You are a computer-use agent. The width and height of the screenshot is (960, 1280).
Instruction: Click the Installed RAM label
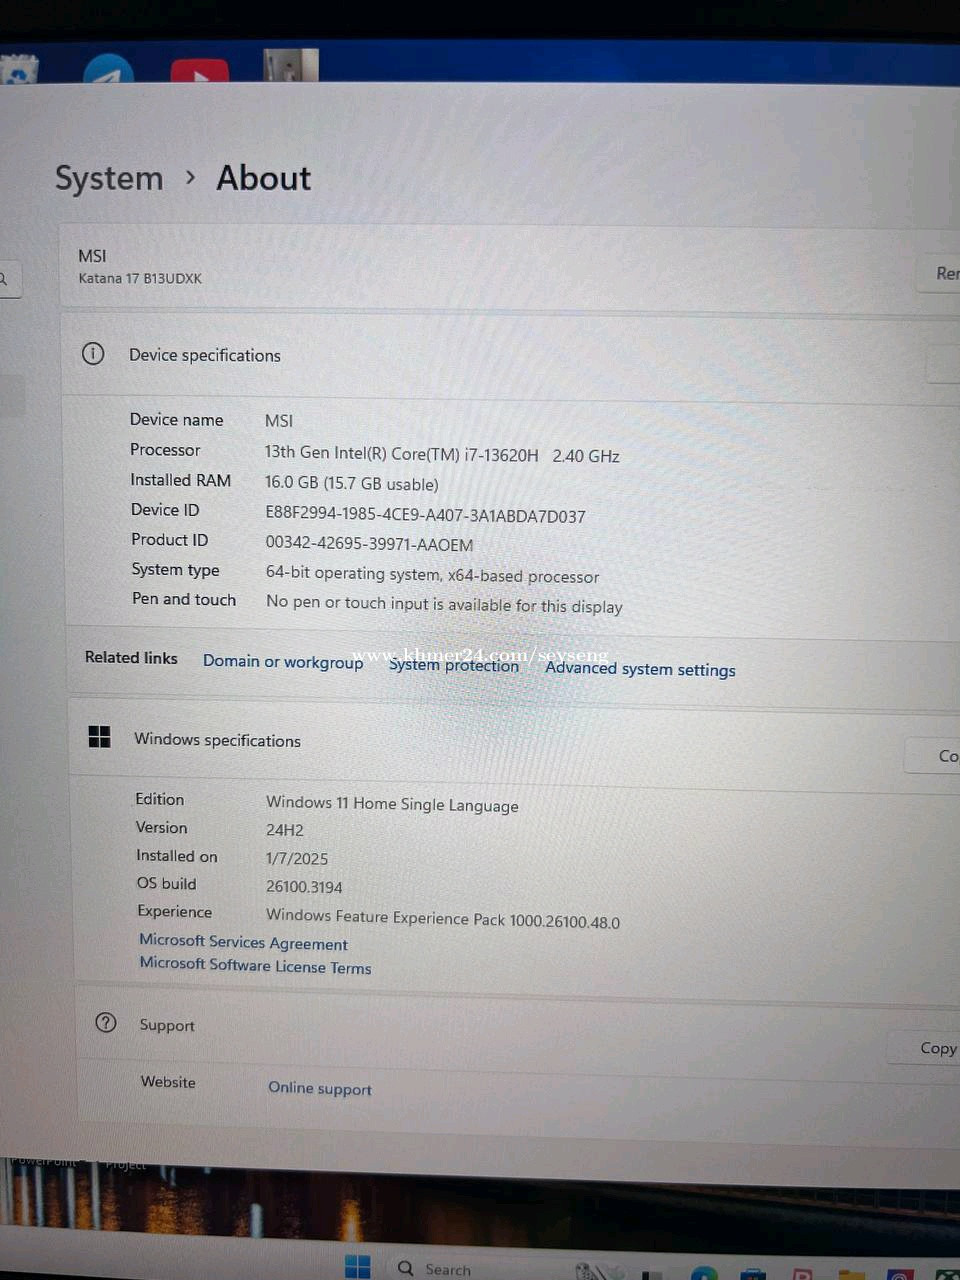(181, 480)
